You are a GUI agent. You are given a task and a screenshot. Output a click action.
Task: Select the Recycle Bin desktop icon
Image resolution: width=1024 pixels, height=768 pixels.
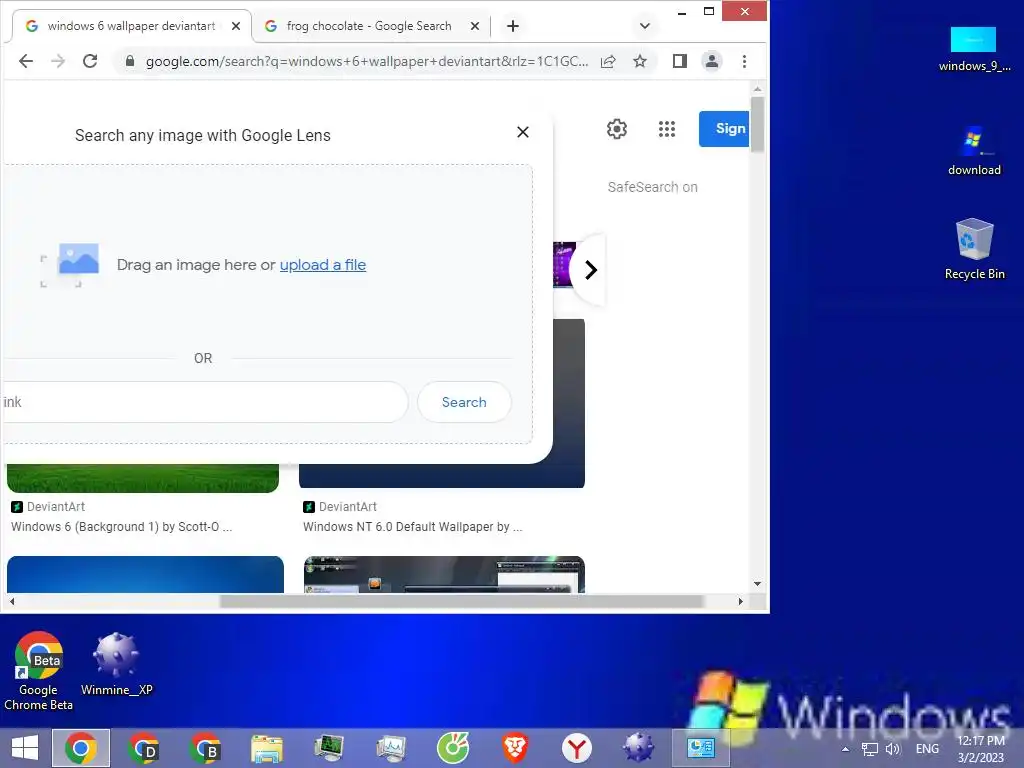974,249
